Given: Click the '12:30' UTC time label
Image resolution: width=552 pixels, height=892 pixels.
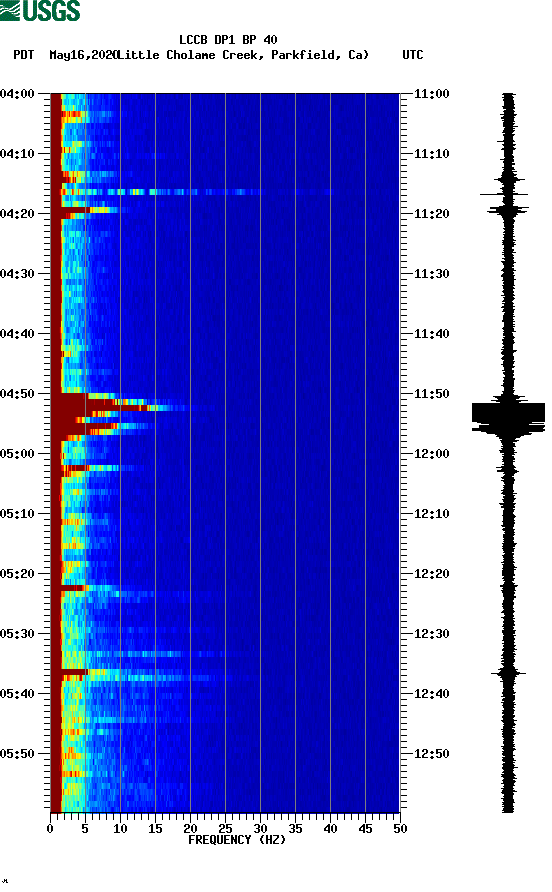Looking at the screenshot, I should (431, 634).
